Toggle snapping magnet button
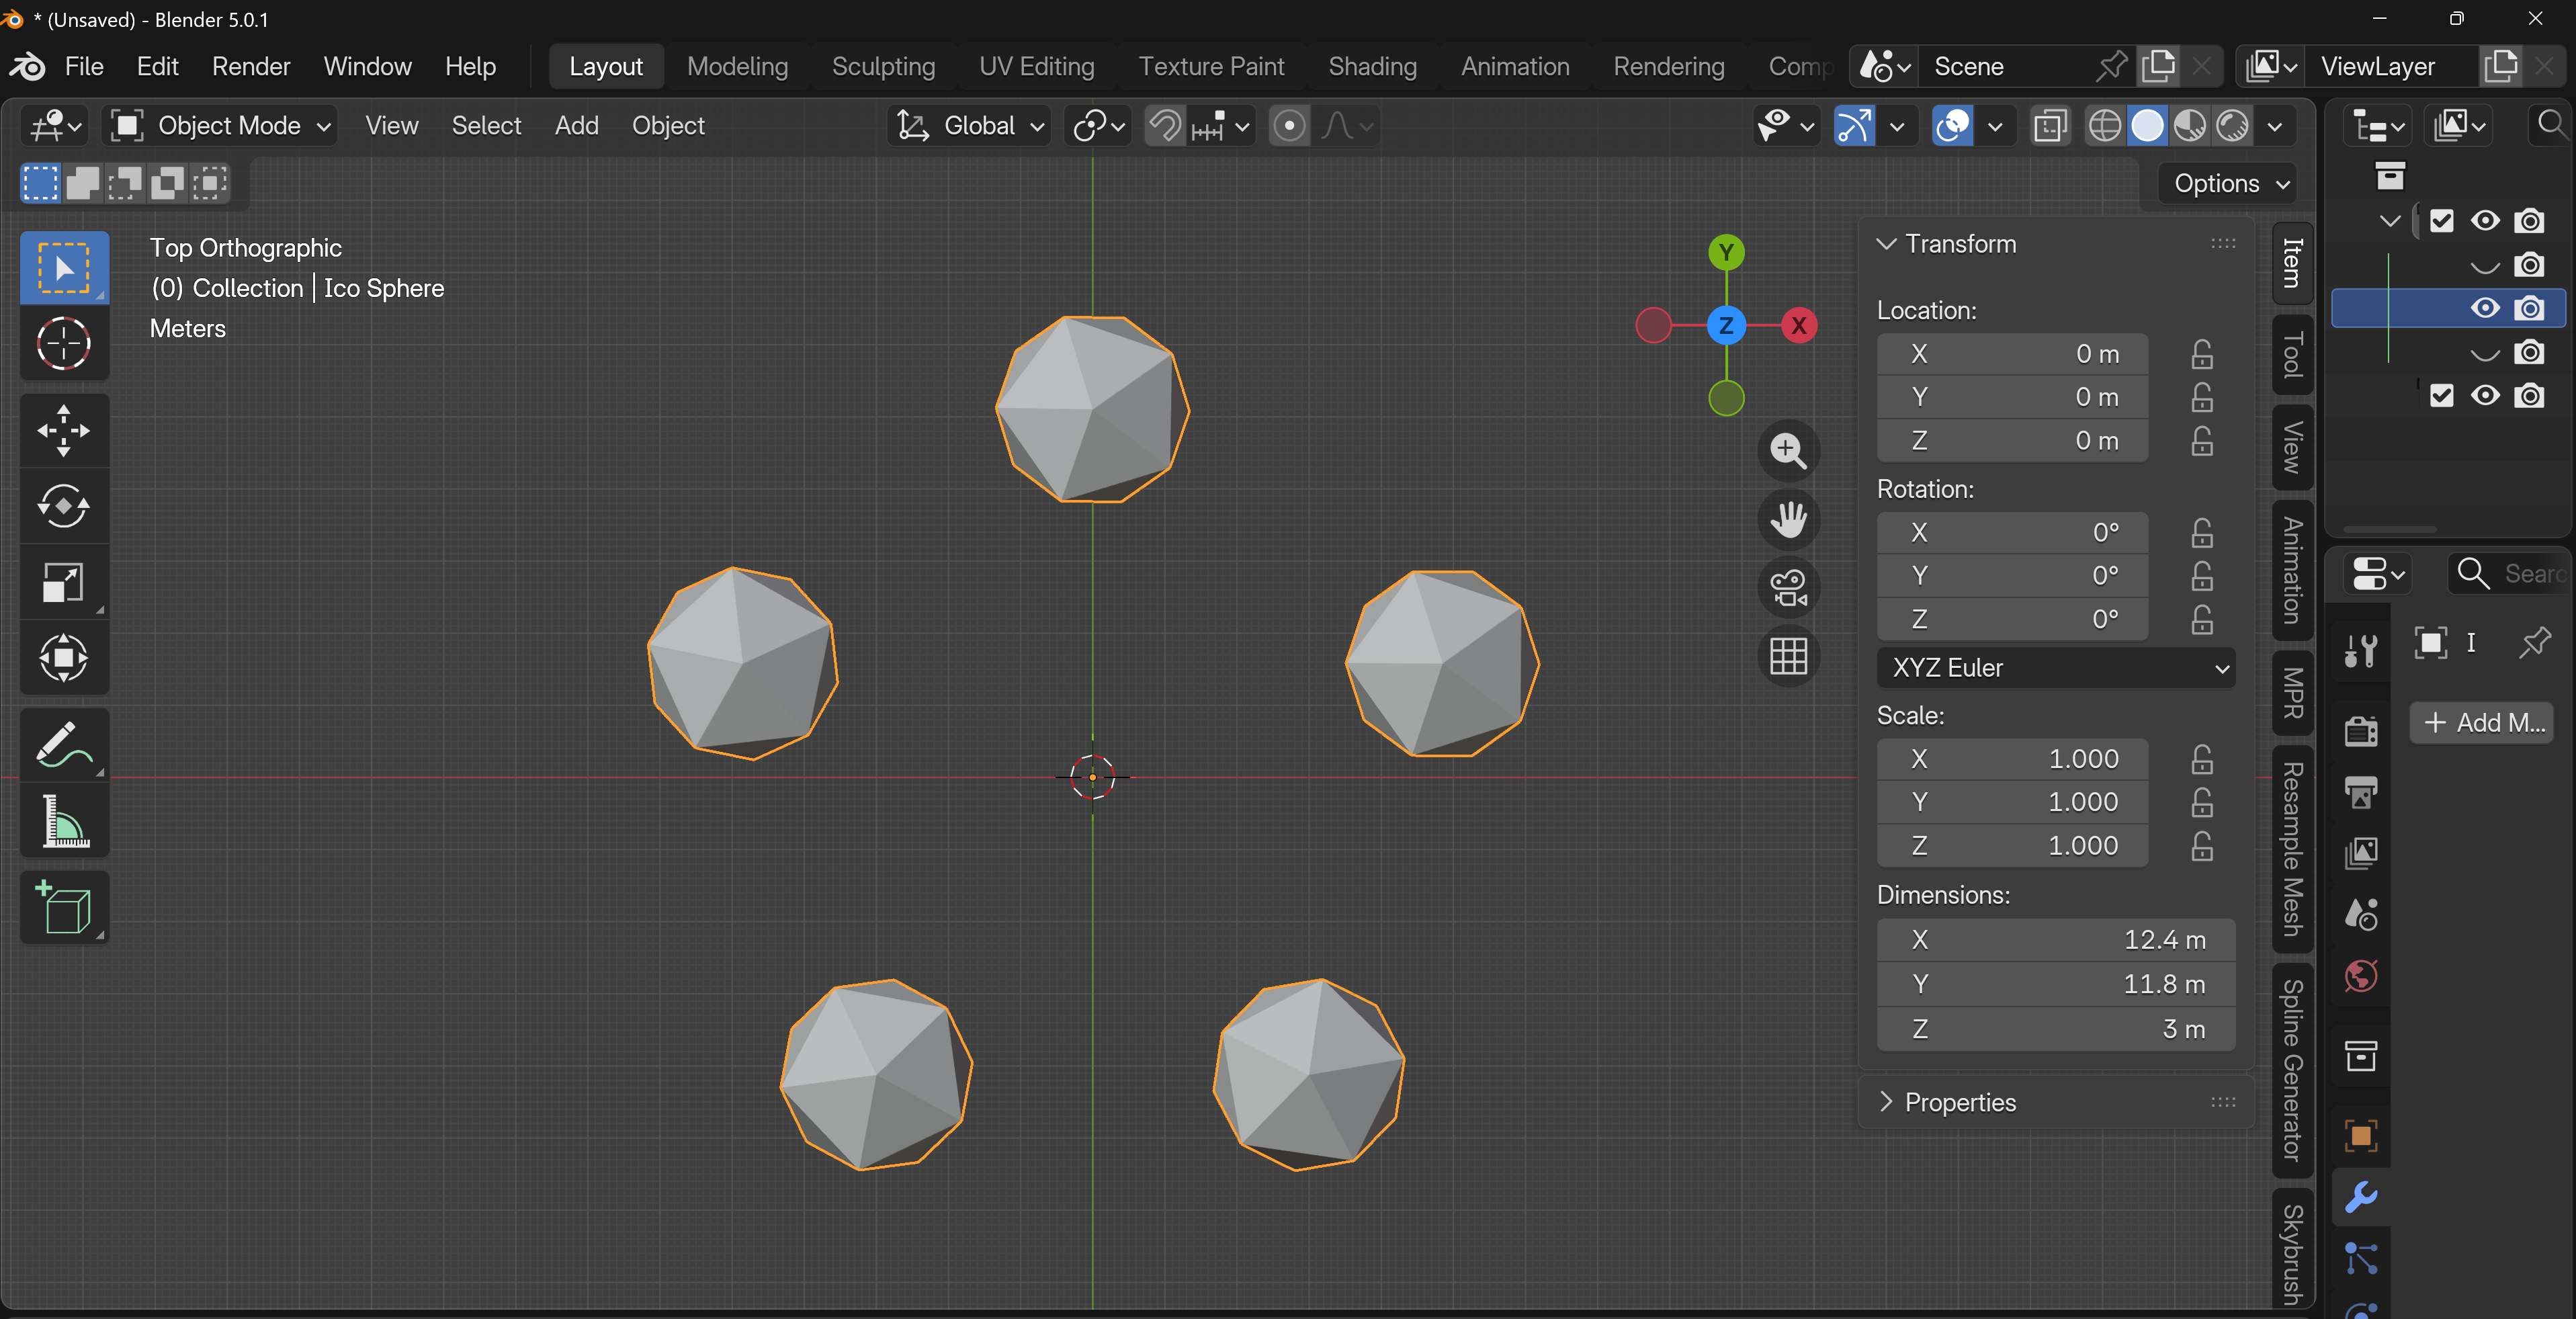Viewport: 2576px width, 1319px height. tap(1165, 126)
